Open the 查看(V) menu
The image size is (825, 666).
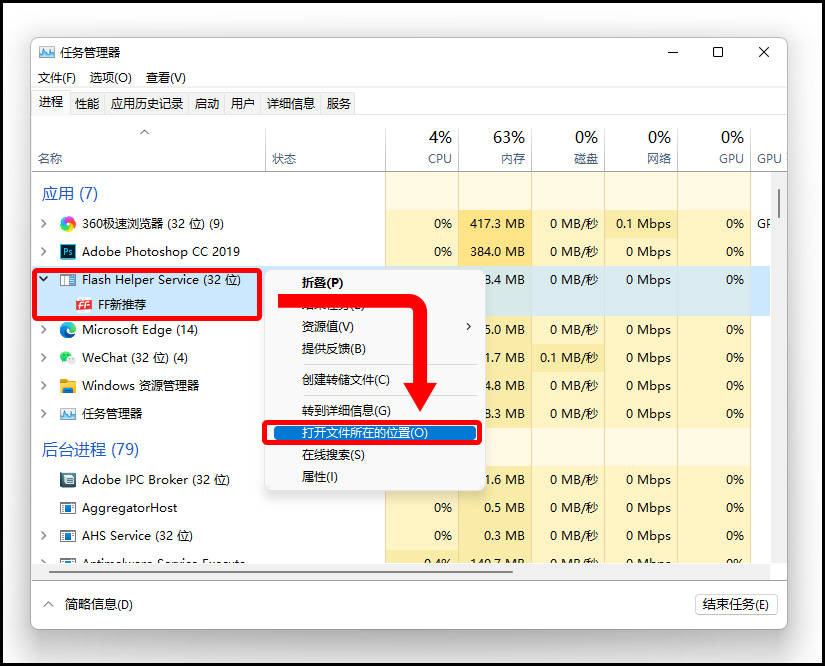(x=166, y=78)
